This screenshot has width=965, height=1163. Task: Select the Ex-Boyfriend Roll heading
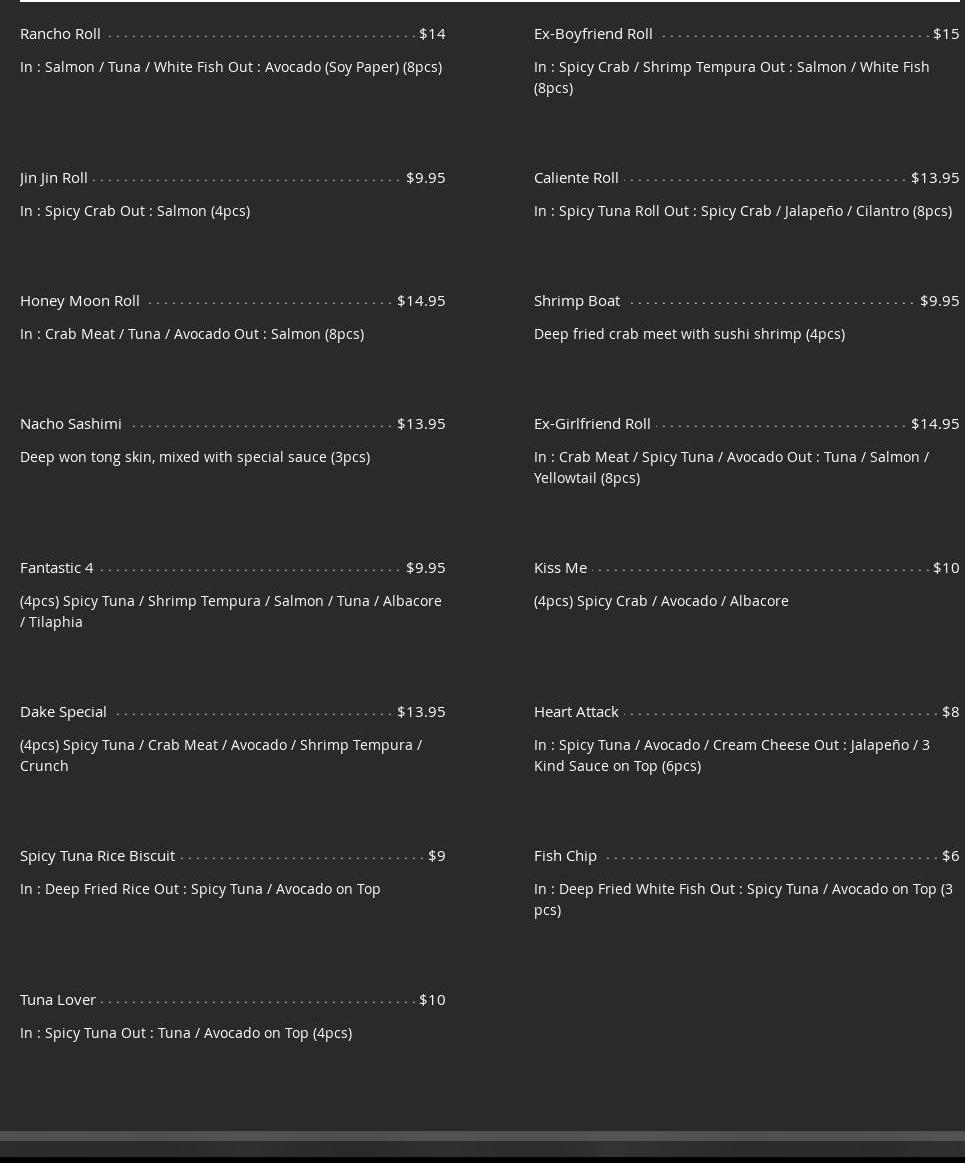point(593,33)
